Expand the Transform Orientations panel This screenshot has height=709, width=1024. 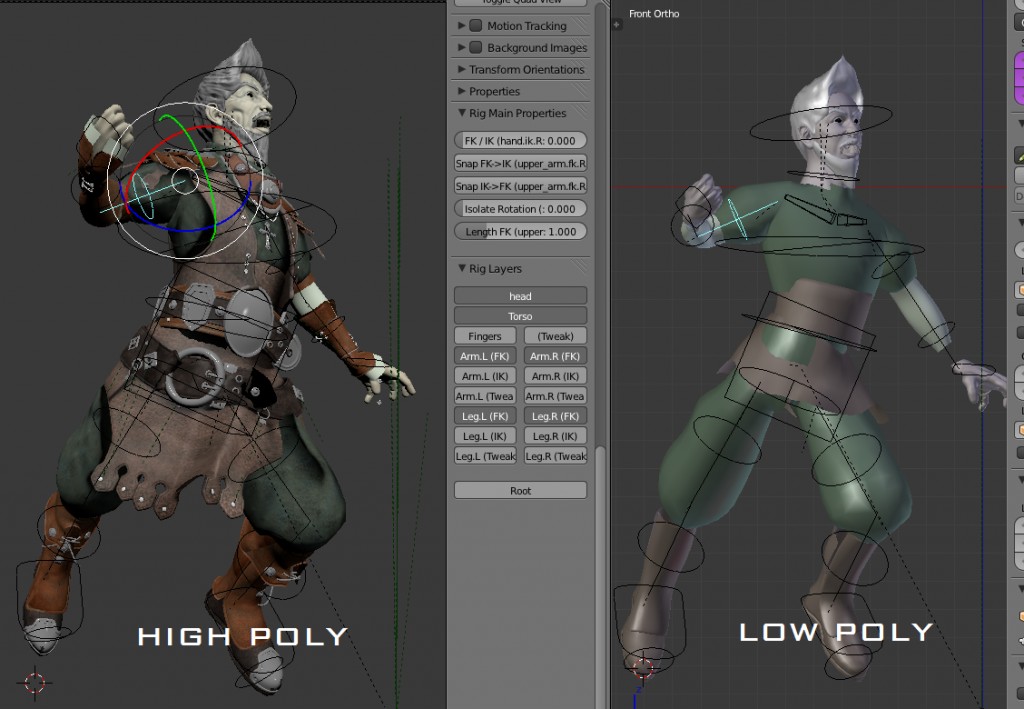[x=461, y=69]
